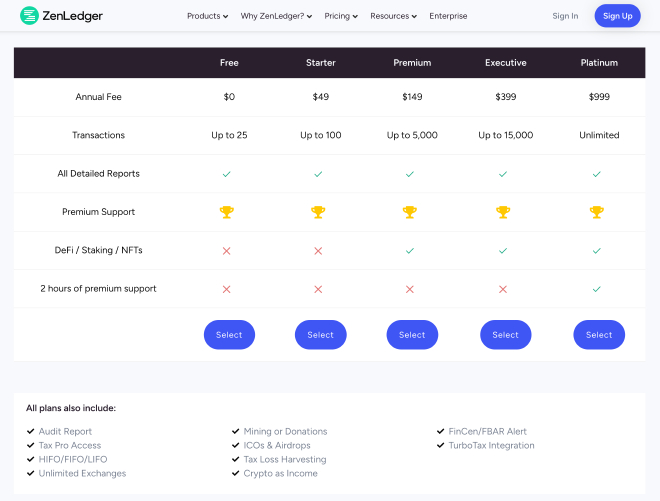Click the Premium Support trophy for Premium
660x501 pixels.
tap(410, 212)
